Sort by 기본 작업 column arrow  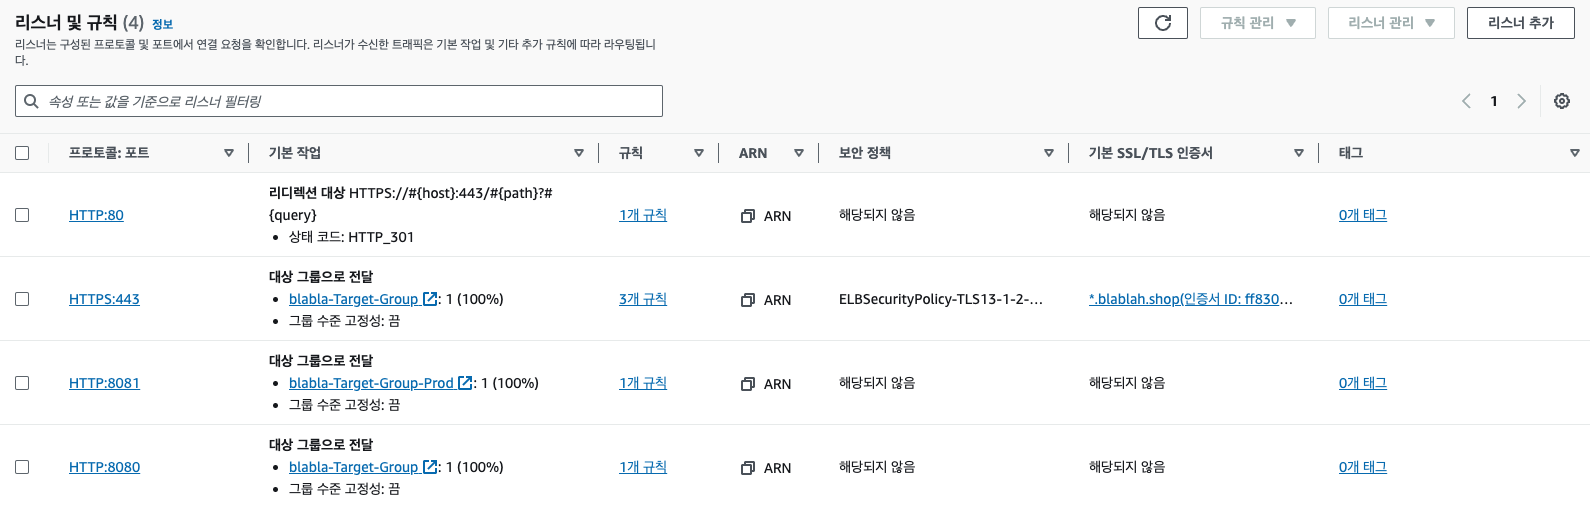pos(579,153)
